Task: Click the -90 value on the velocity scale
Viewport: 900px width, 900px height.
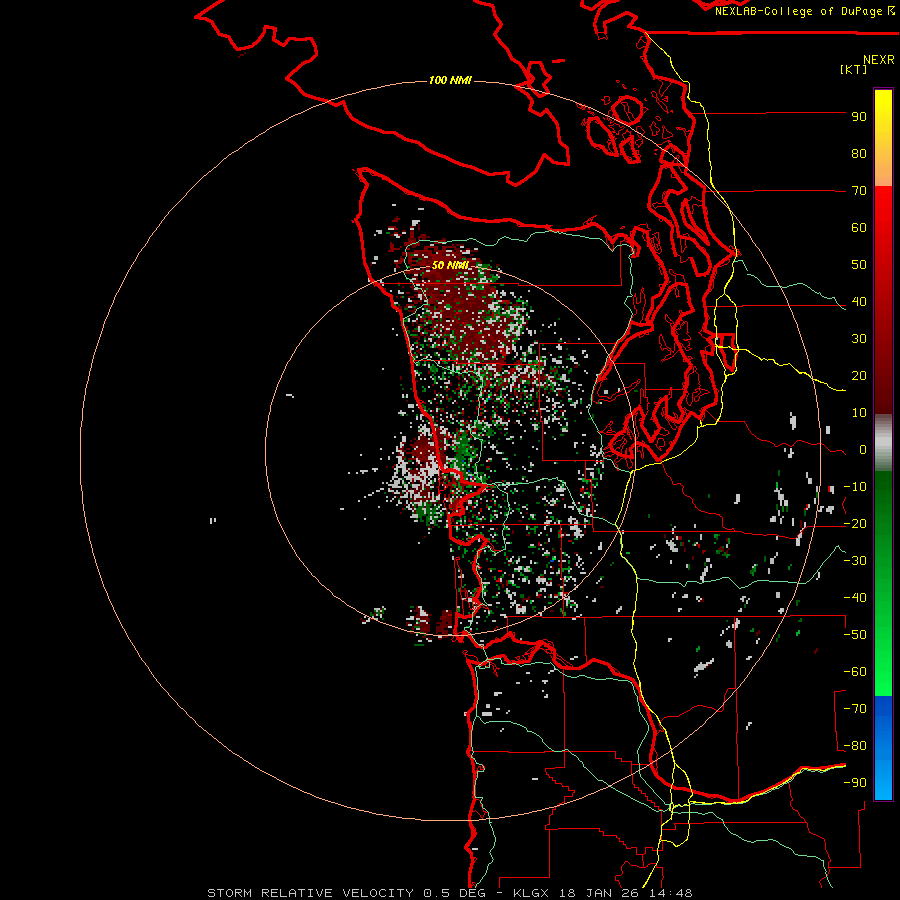Action: point(855,783)
